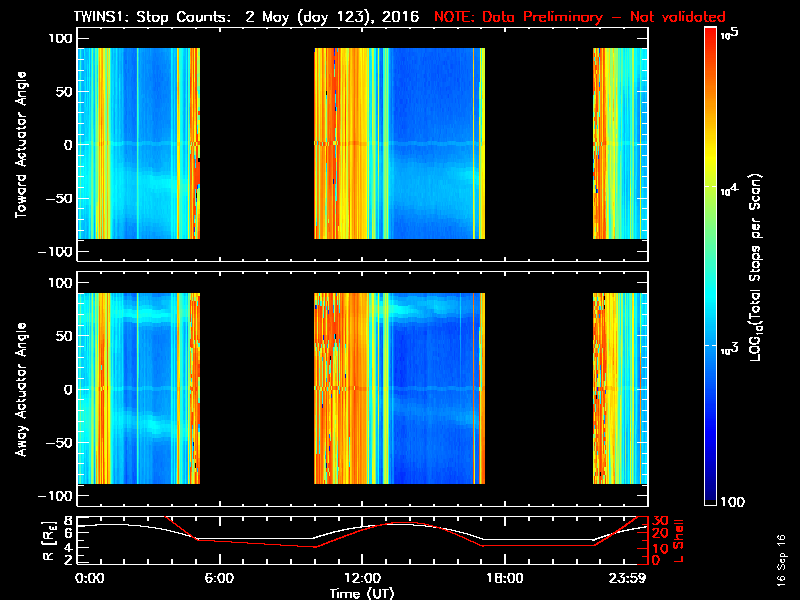Click the 0 tick on Toward Actuator axis
The width and height of the screenshot is (800, 600).
[x=68, y=145]
